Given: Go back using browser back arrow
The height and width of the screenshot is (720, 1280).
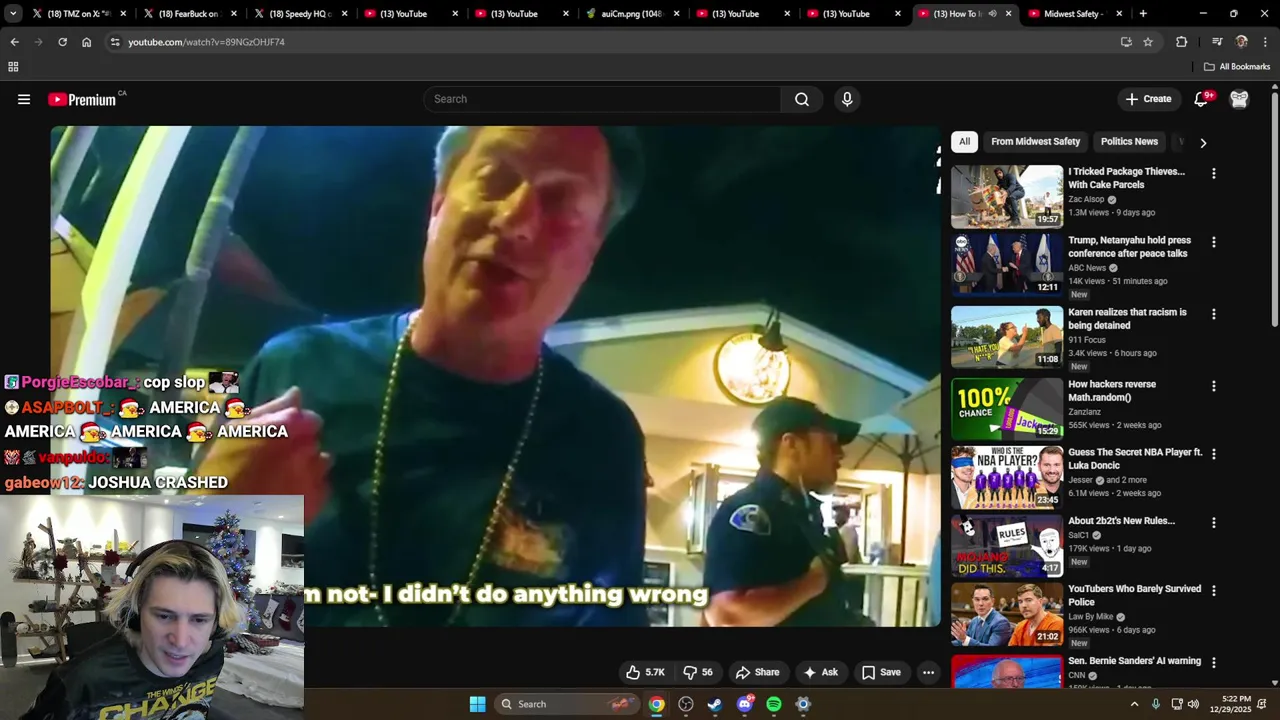Looking at the screenshot, I should coord(14,42).
